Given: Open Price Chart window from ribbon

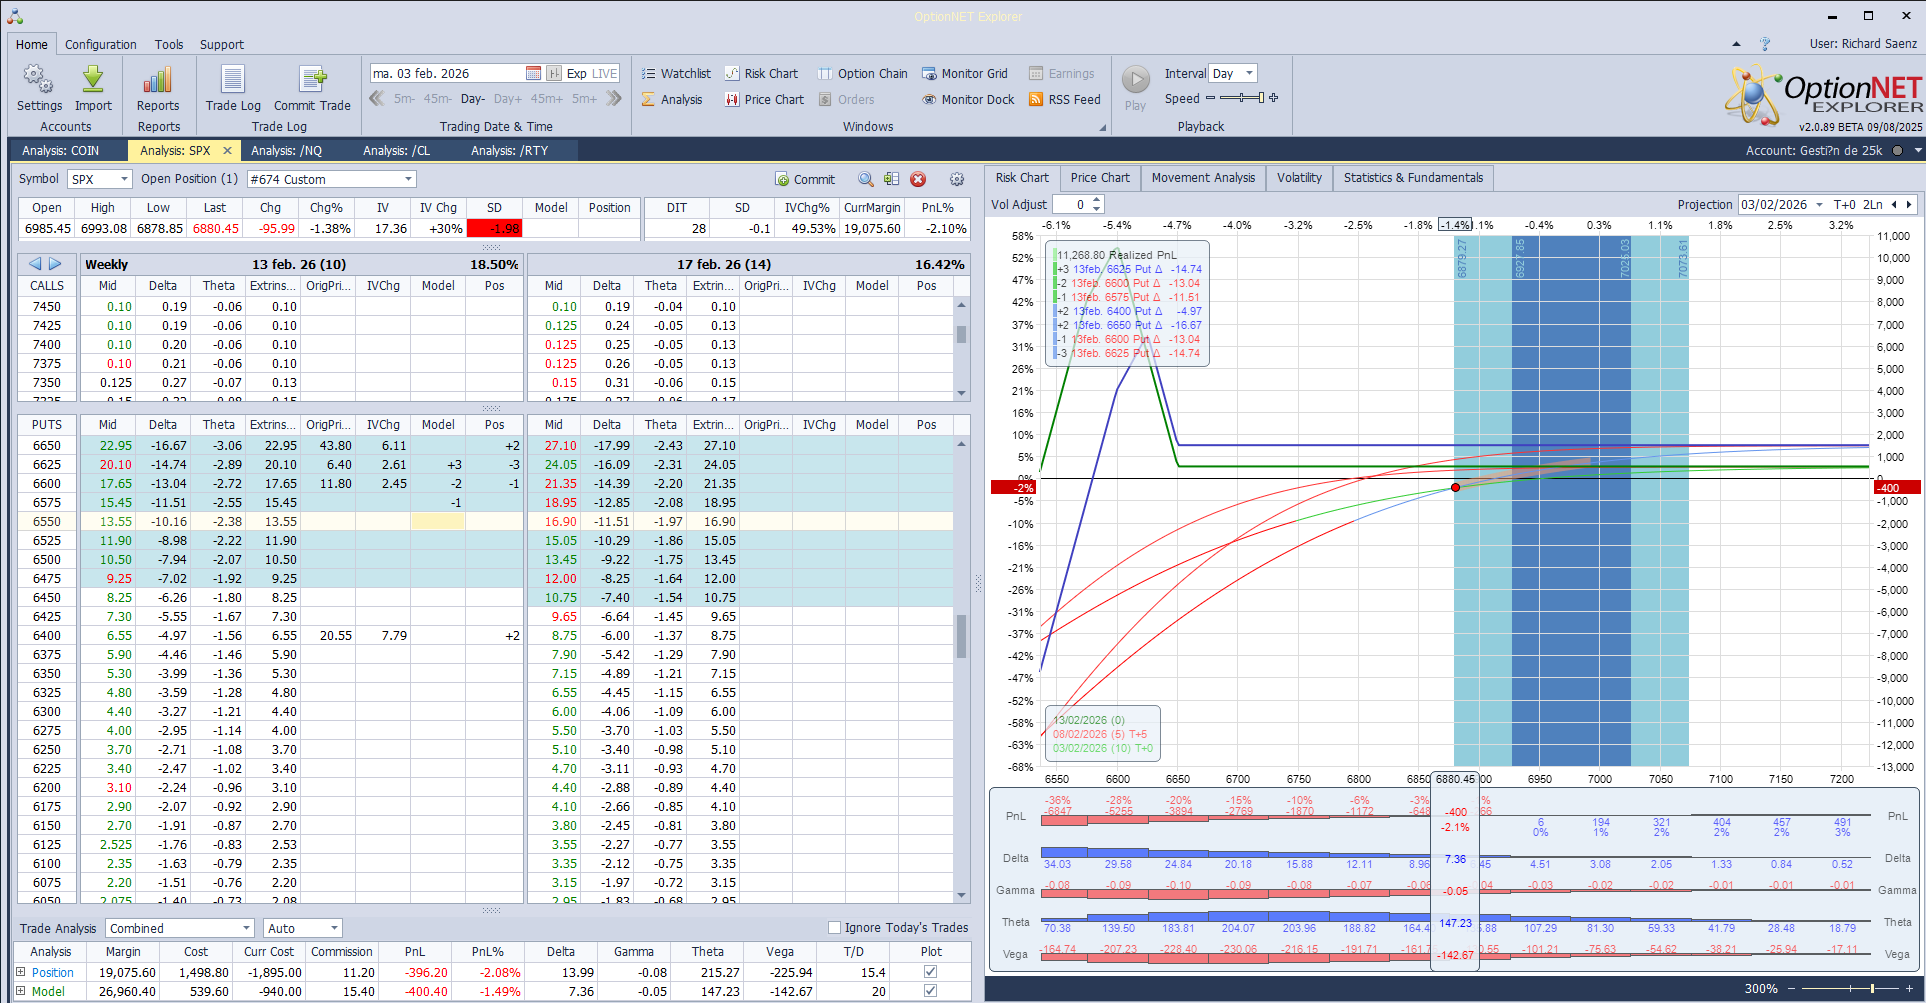Looking at the screenshot, I should [x=765, y=99].
